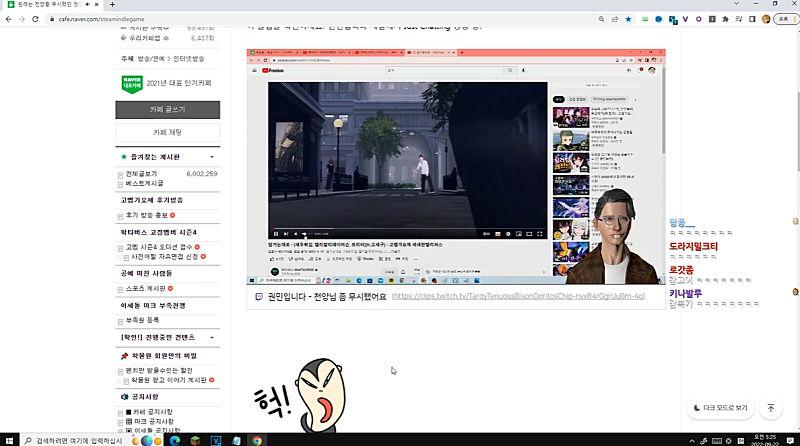Screen dimensions: 800x446
Task: Click the 헉! cartoon sticker image
Action: tap(300, 394)
